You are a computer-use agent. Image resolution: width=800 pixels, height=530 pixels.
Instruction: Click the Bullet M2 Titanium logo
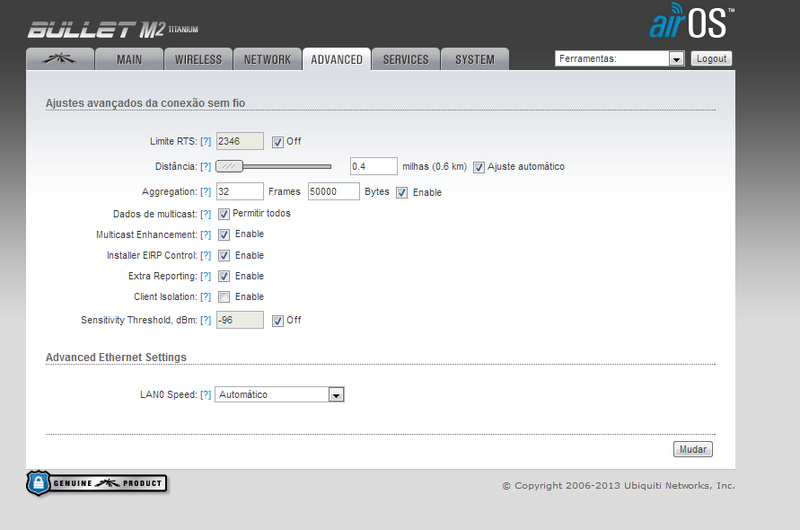(113, 30)
